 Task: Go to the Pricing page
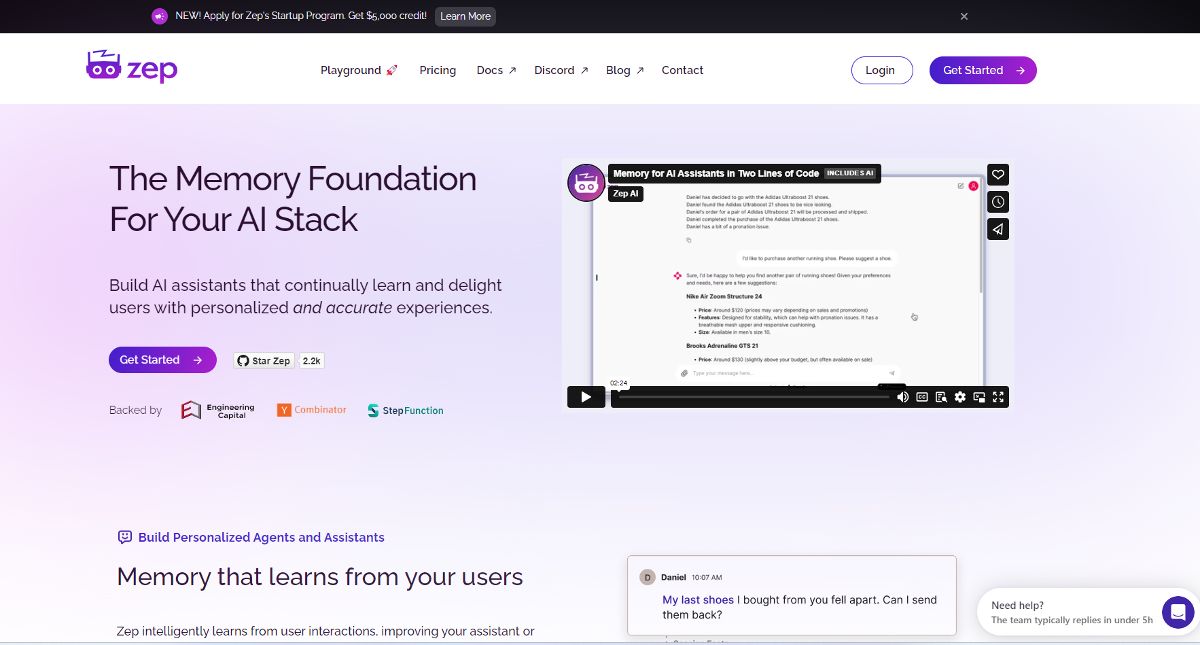coord(437,70)
